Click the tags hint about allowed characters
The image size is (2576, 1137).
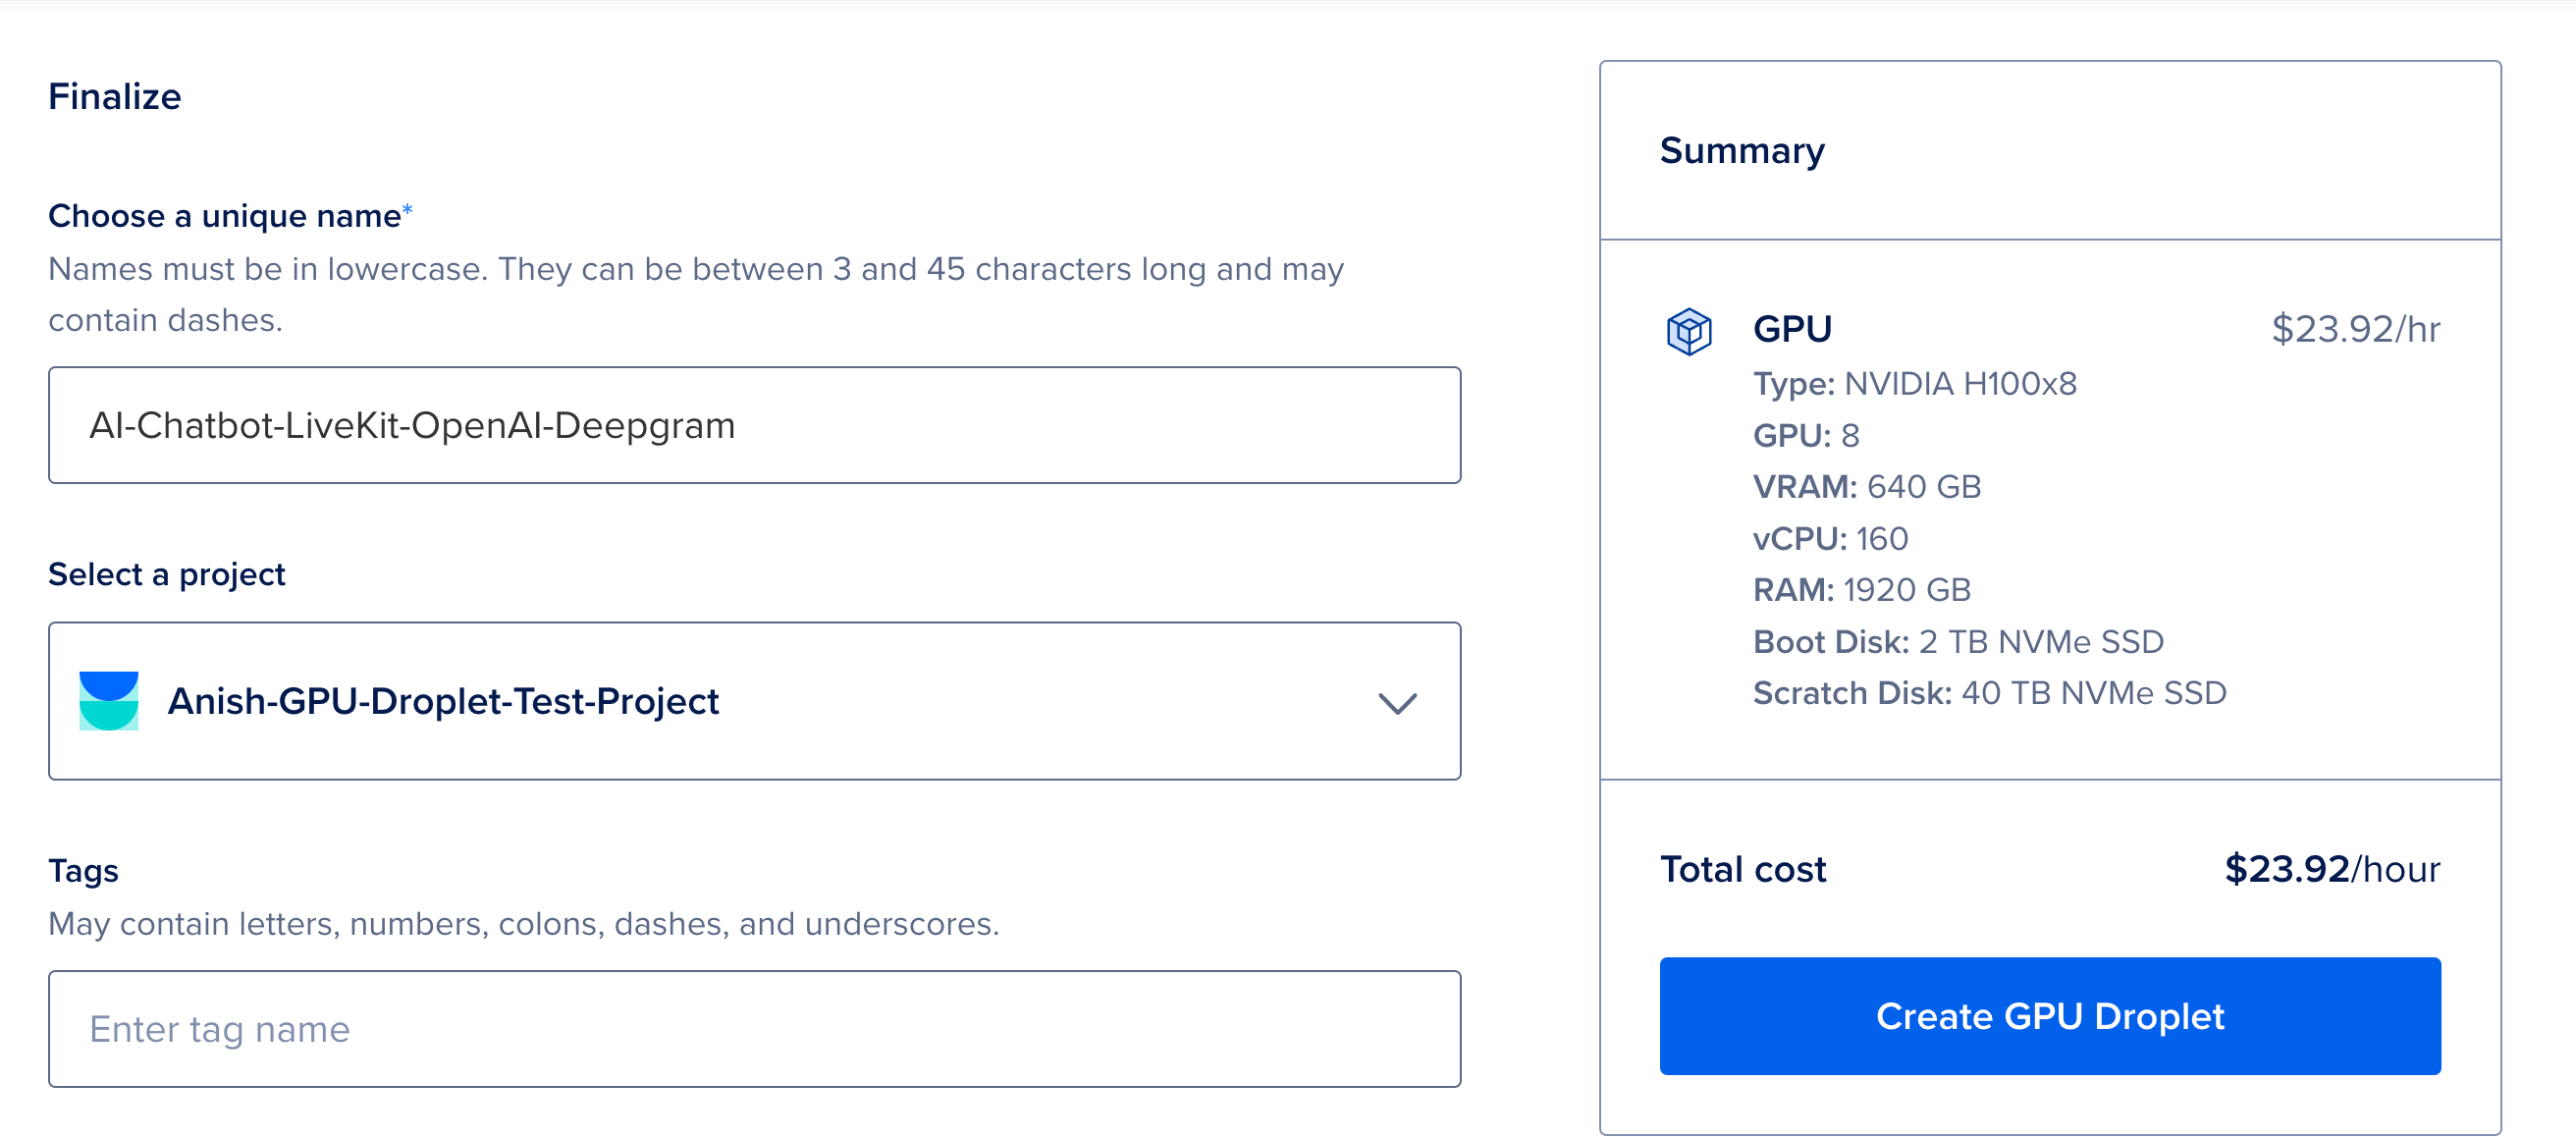click(524, 924)
